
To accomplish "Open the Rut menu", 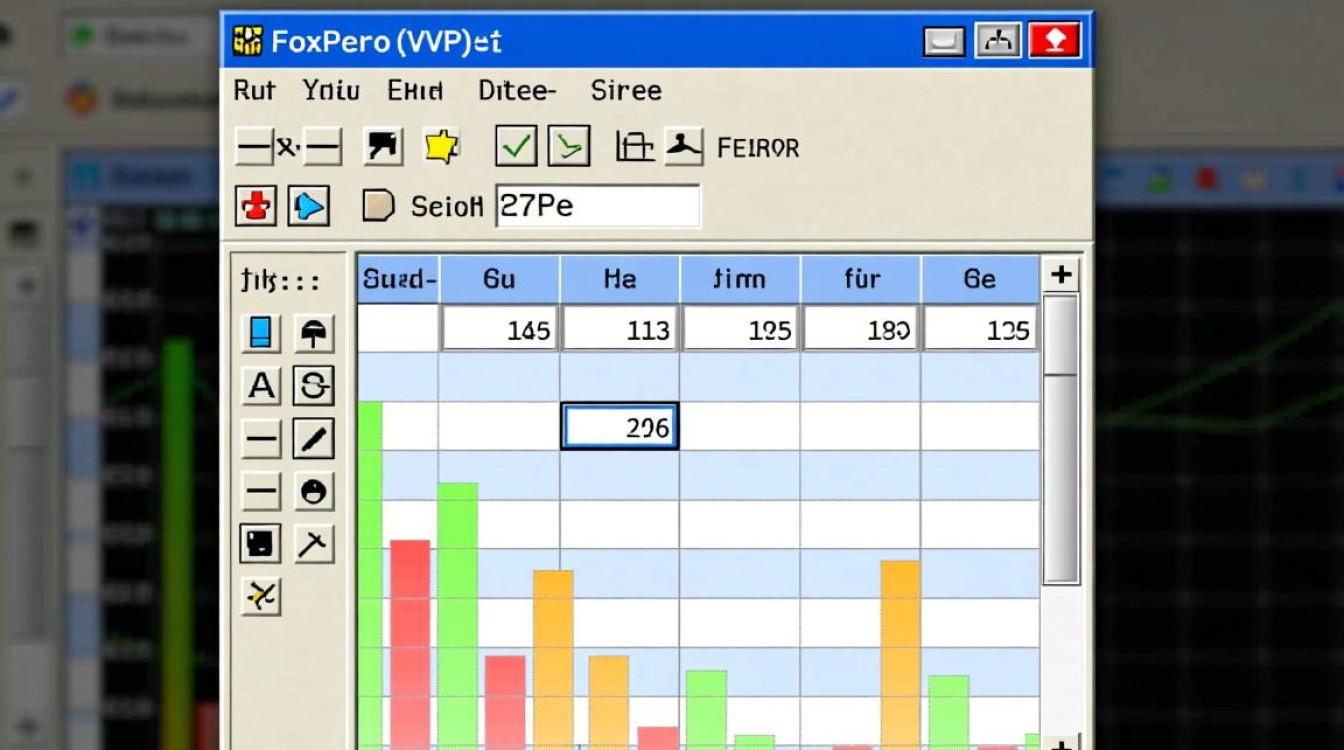I will 254,91.
